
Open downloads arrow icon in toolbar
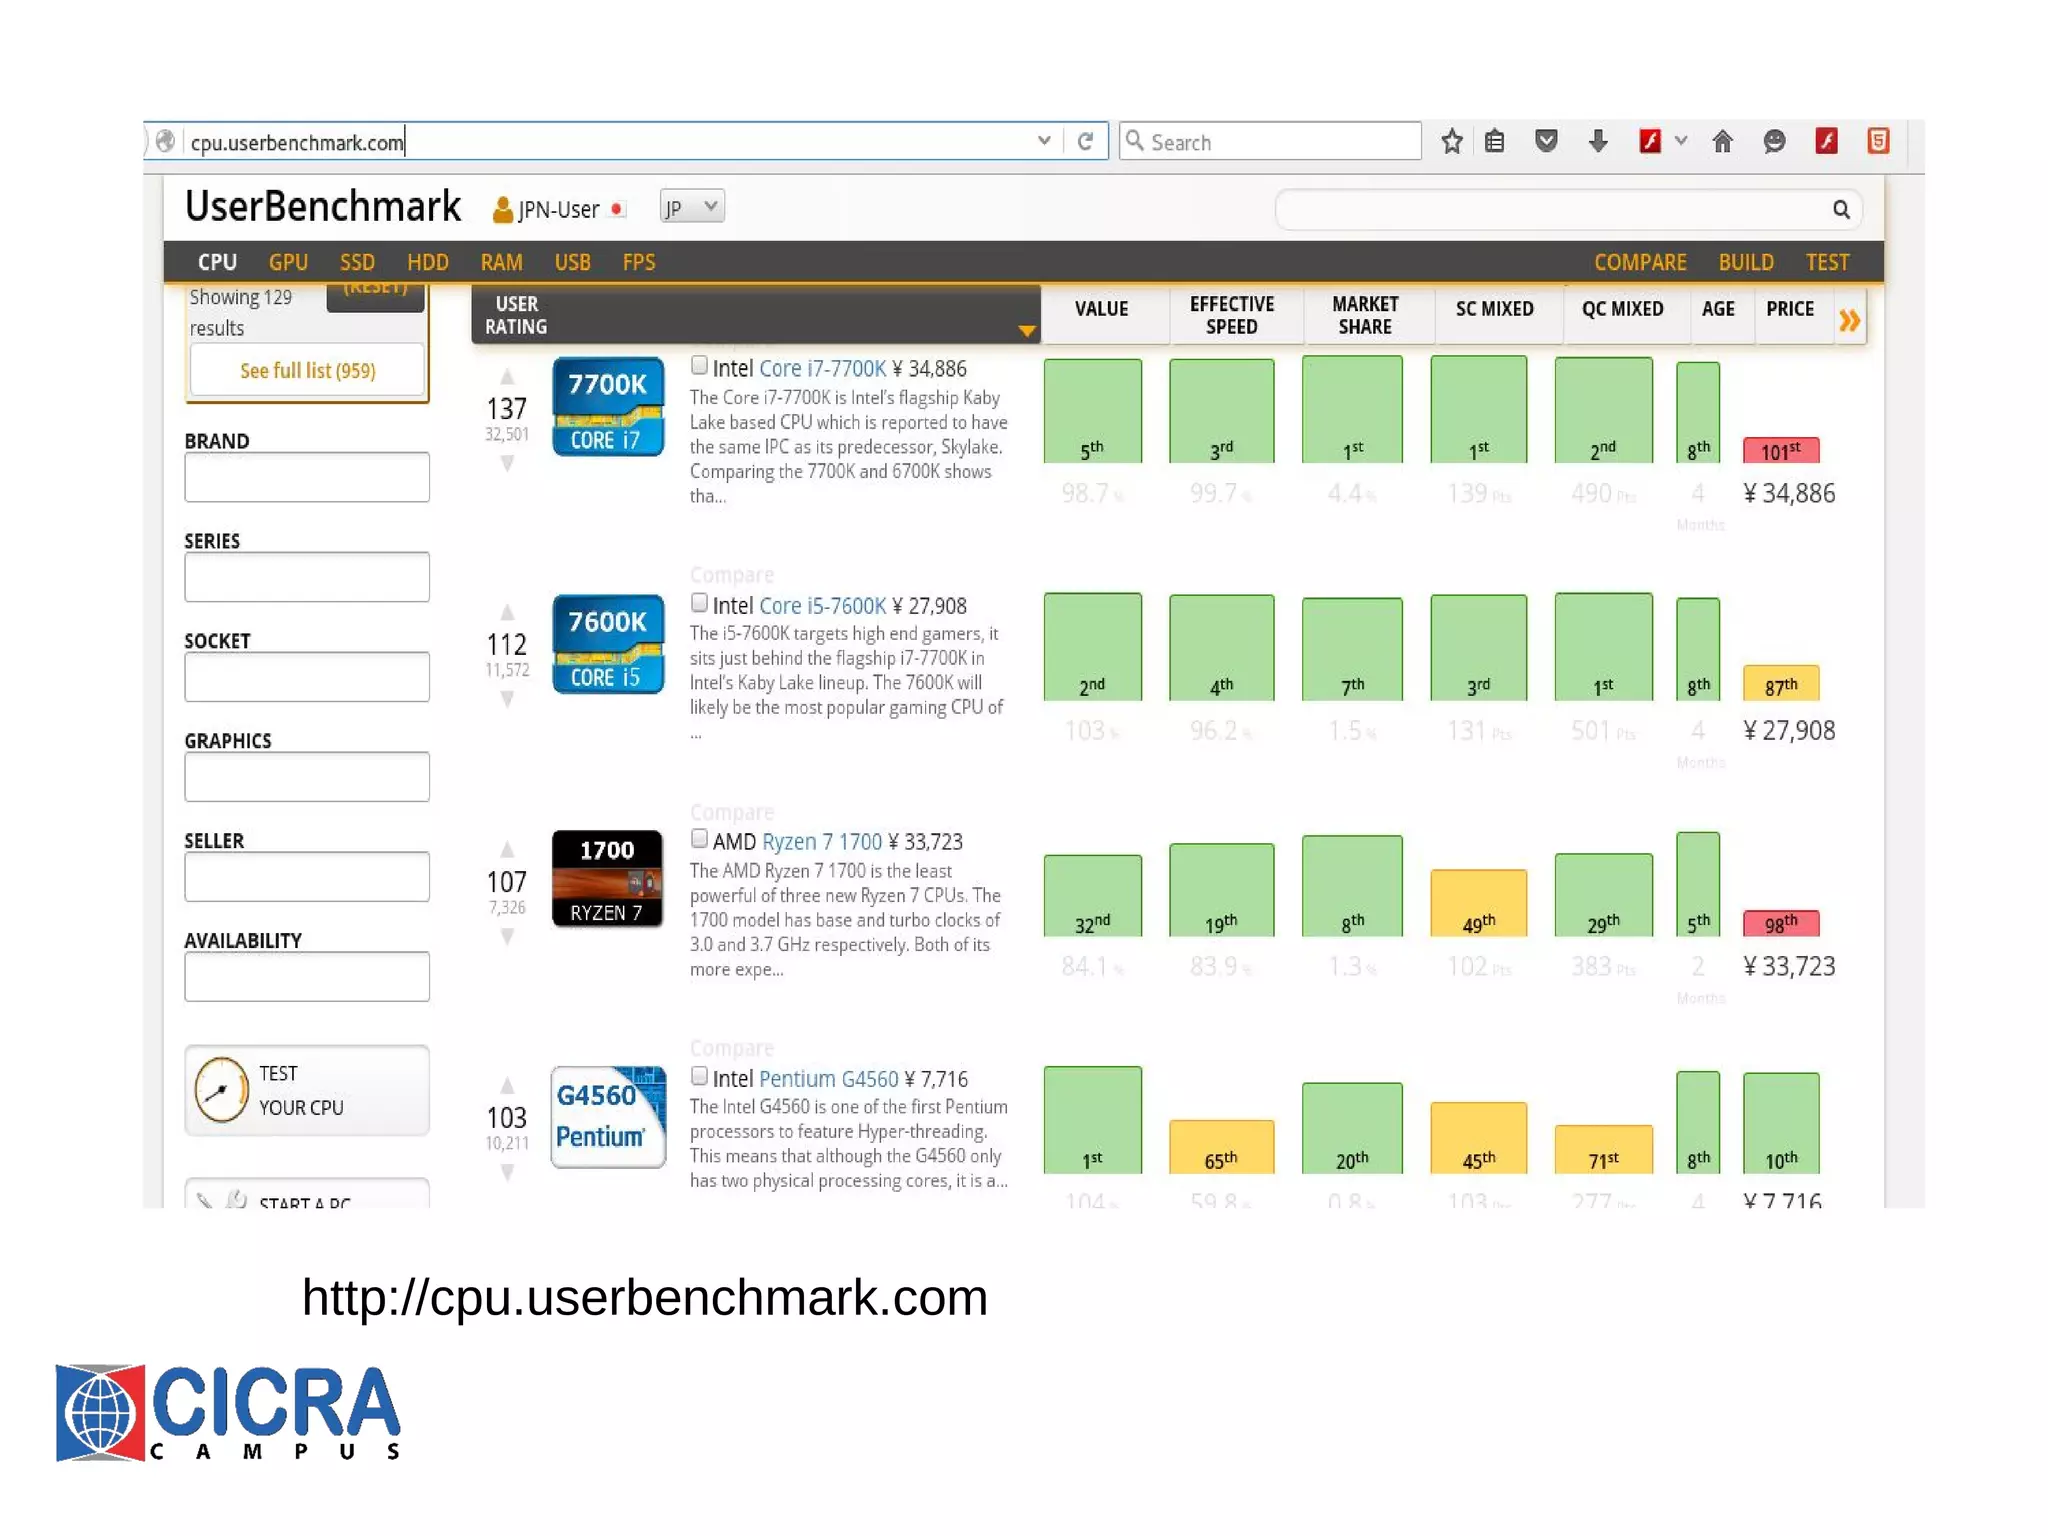(1598, 141)
